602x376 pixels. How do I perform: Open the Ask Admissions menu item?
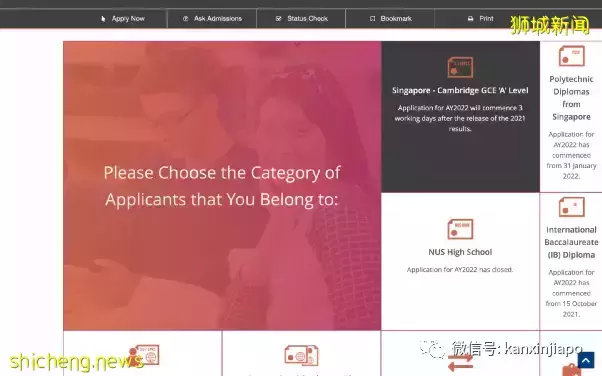point(212,18)
